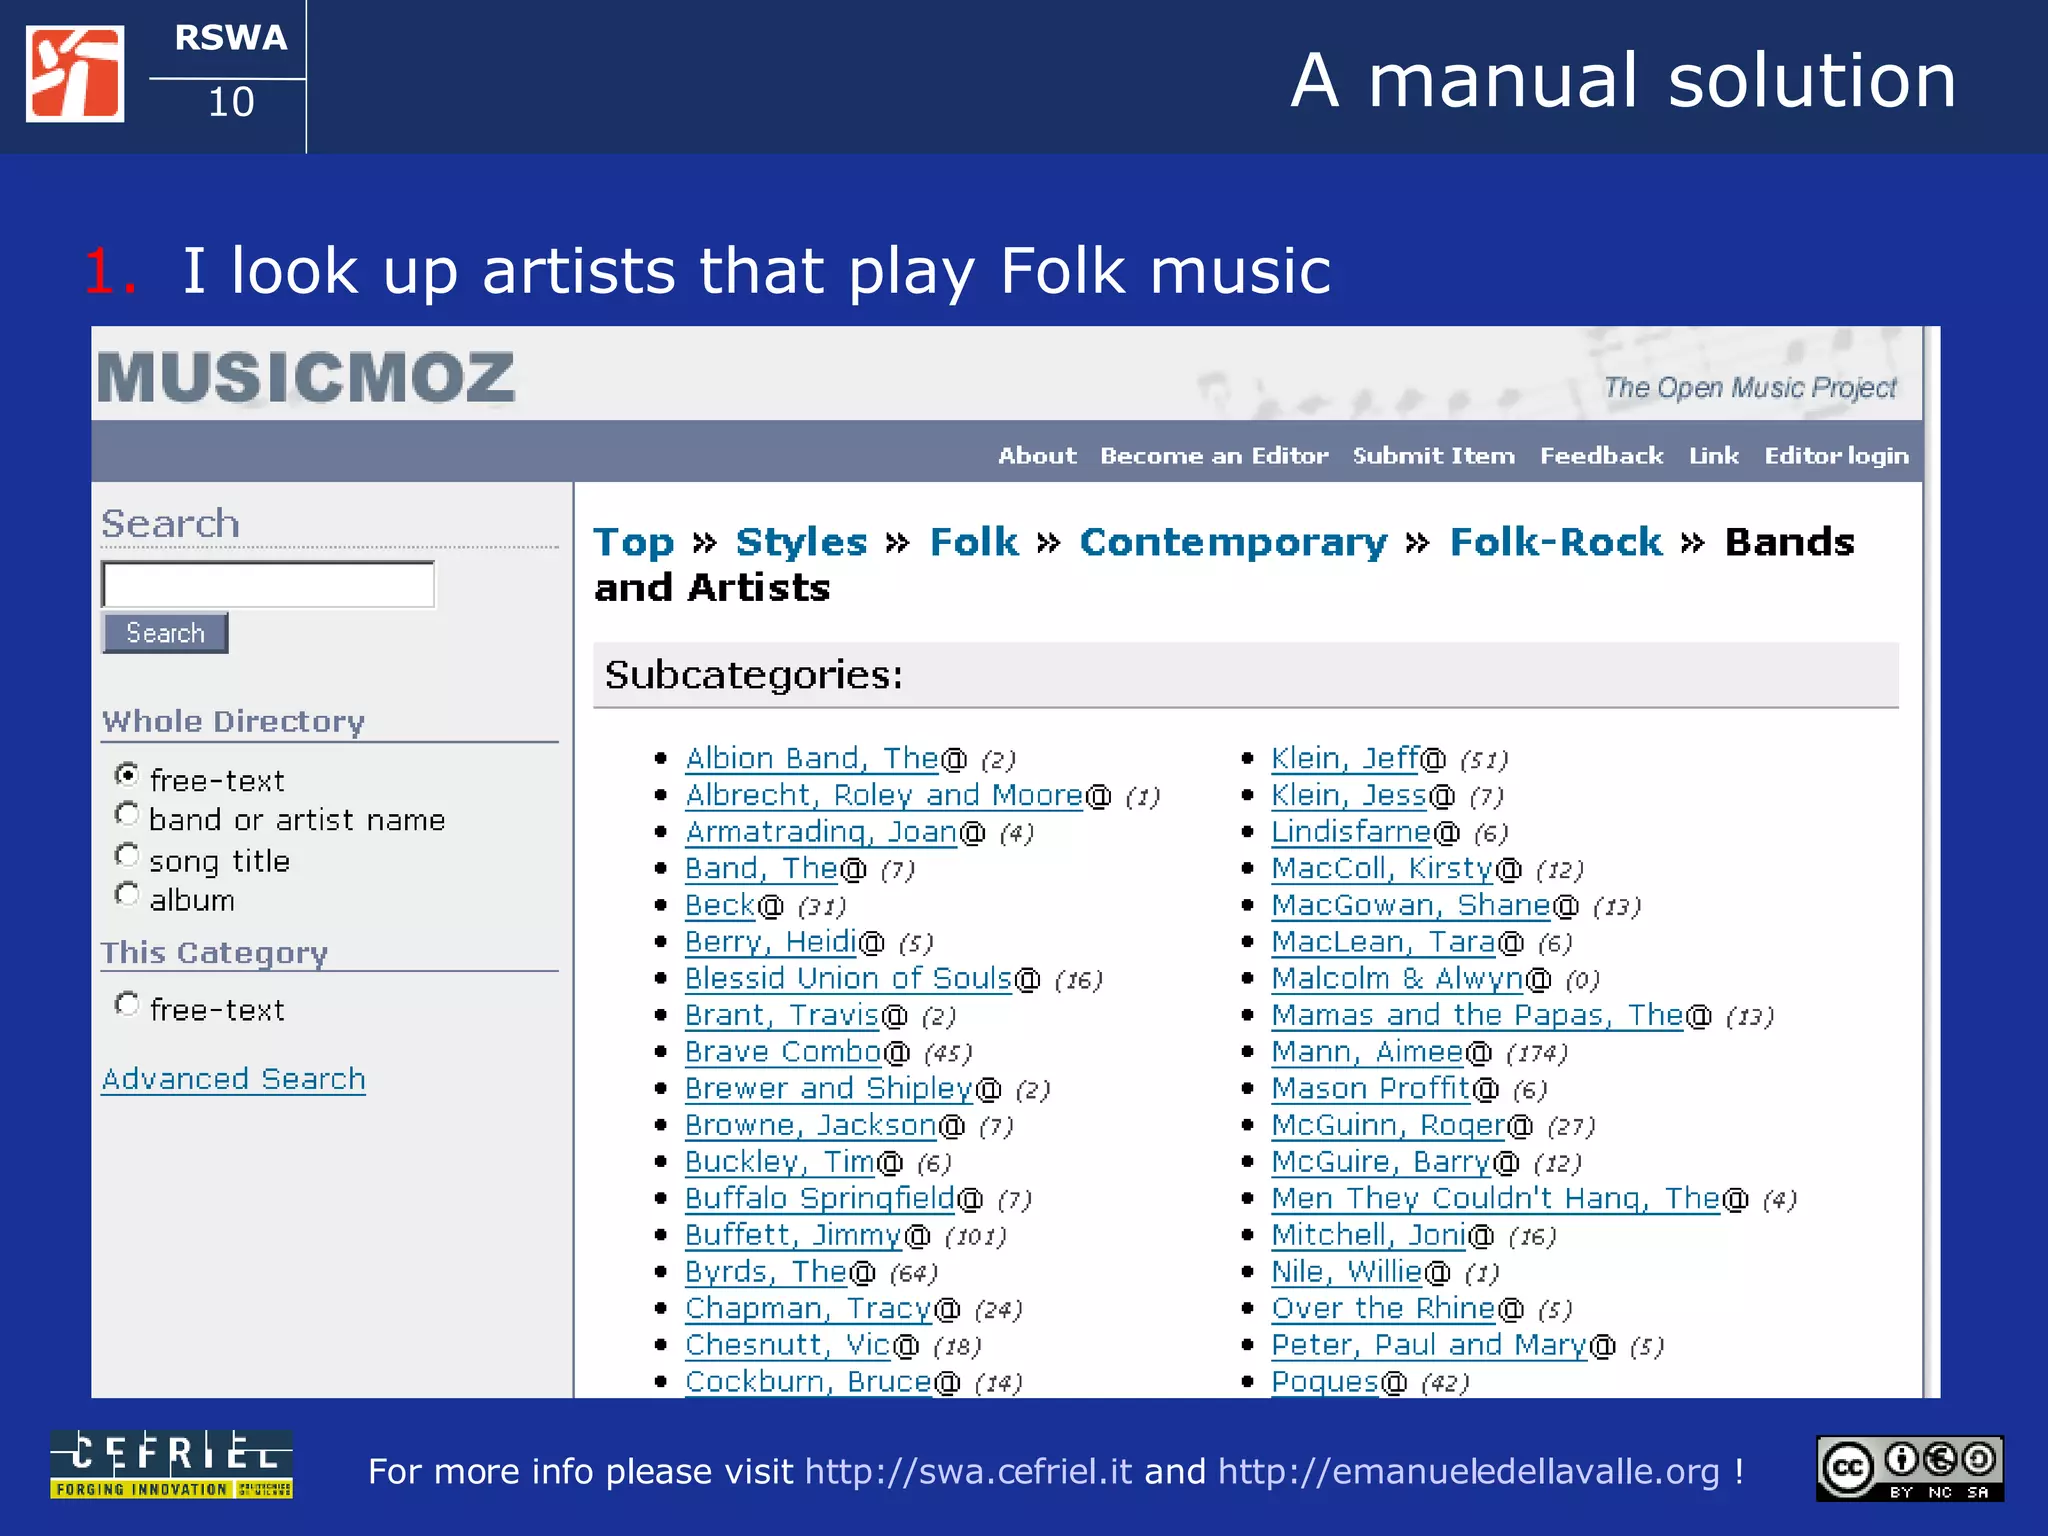Open Buffett, Jimmy subcategory
Viewport: 2048px width, 1536px height.
[794, 1236]
